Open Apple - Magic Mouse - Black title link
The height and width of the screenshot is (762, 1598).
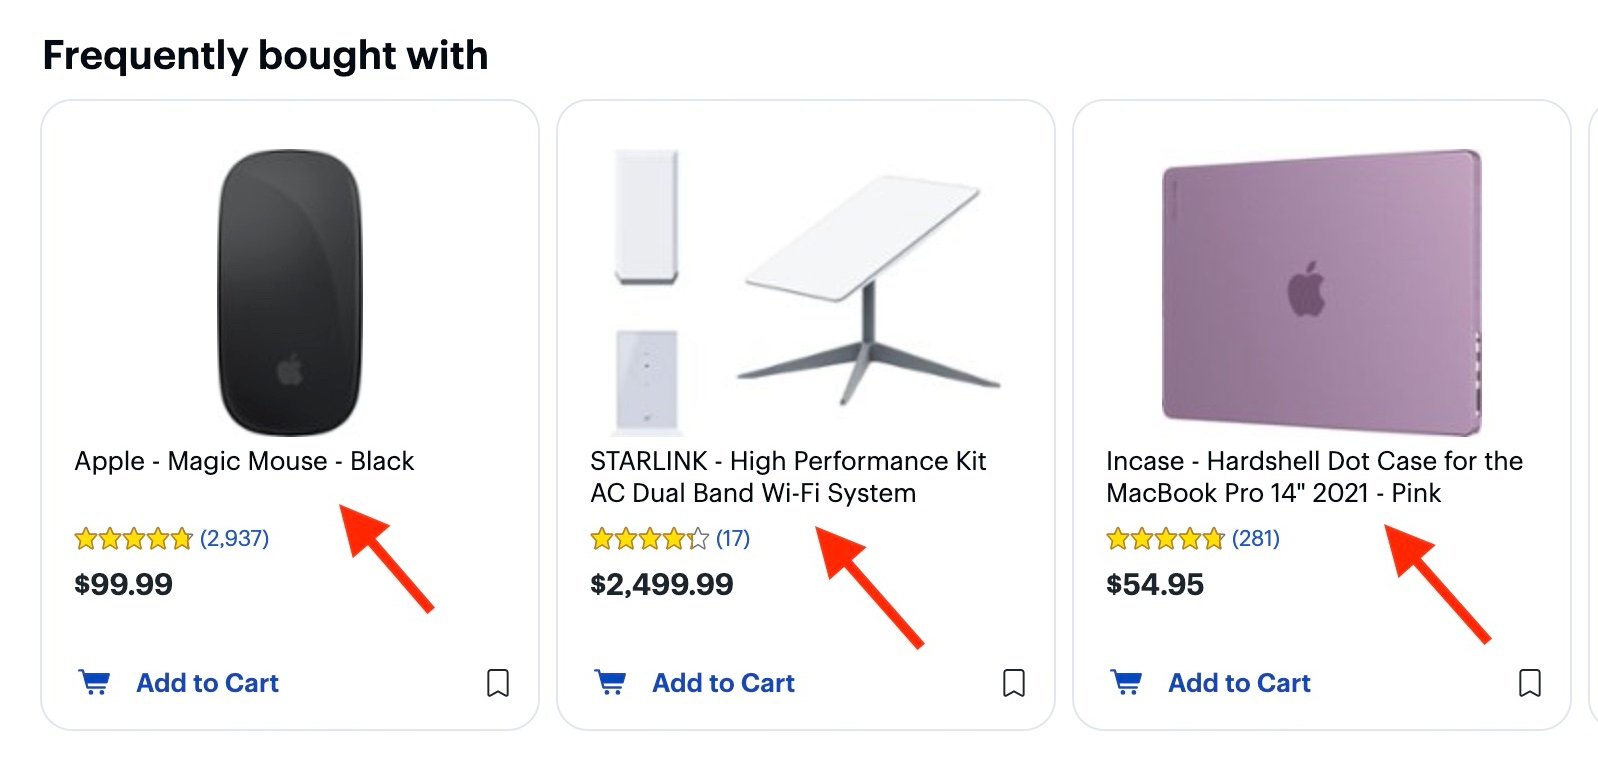point(244,461)
